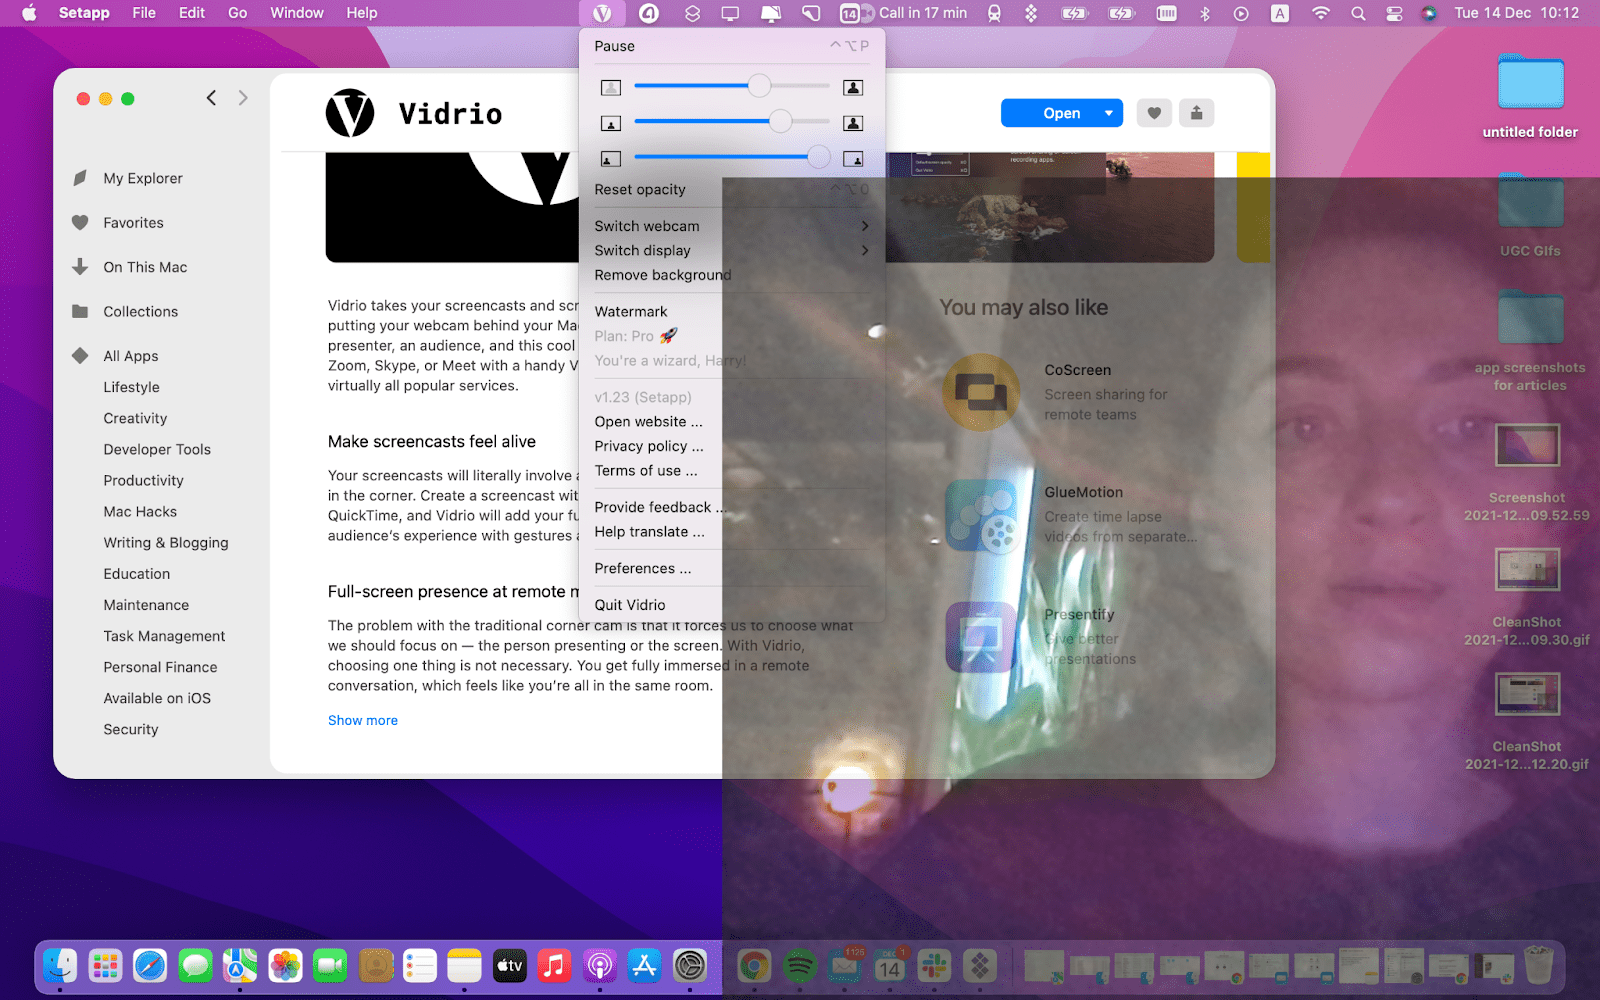Viewport: 1600px width, 1000px height.
Task: Adjust the top opacity slider knob
Action: (759, 86)
